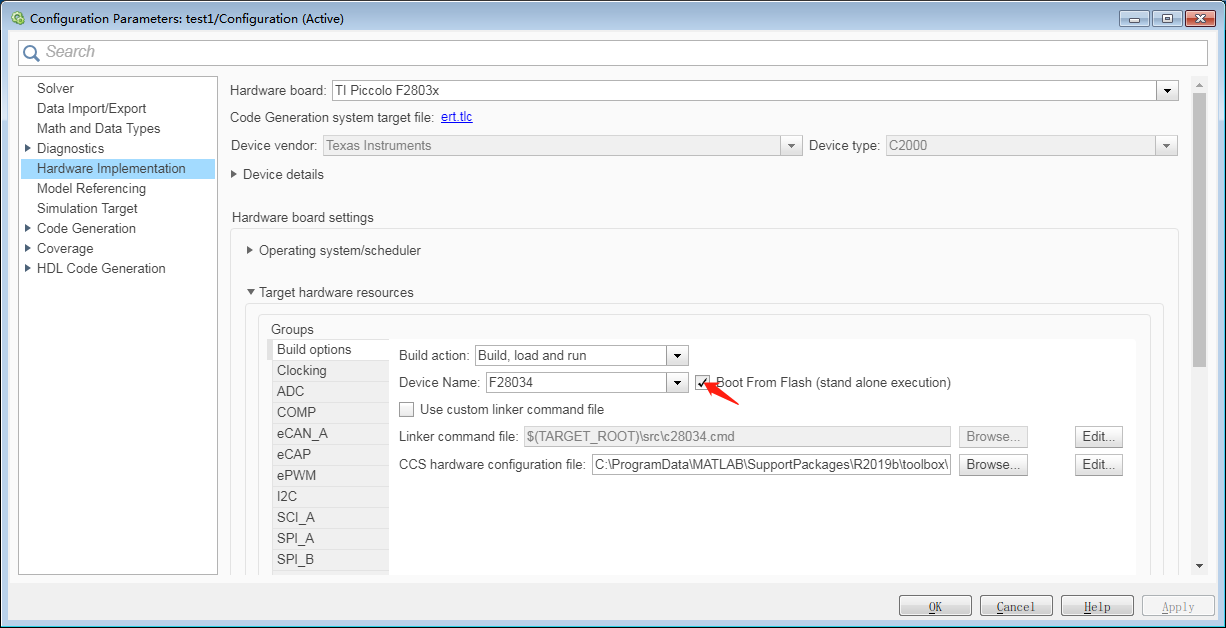1226x628 pixels.
Task: Enable Use custom linker command file
Action: point(406,409)
